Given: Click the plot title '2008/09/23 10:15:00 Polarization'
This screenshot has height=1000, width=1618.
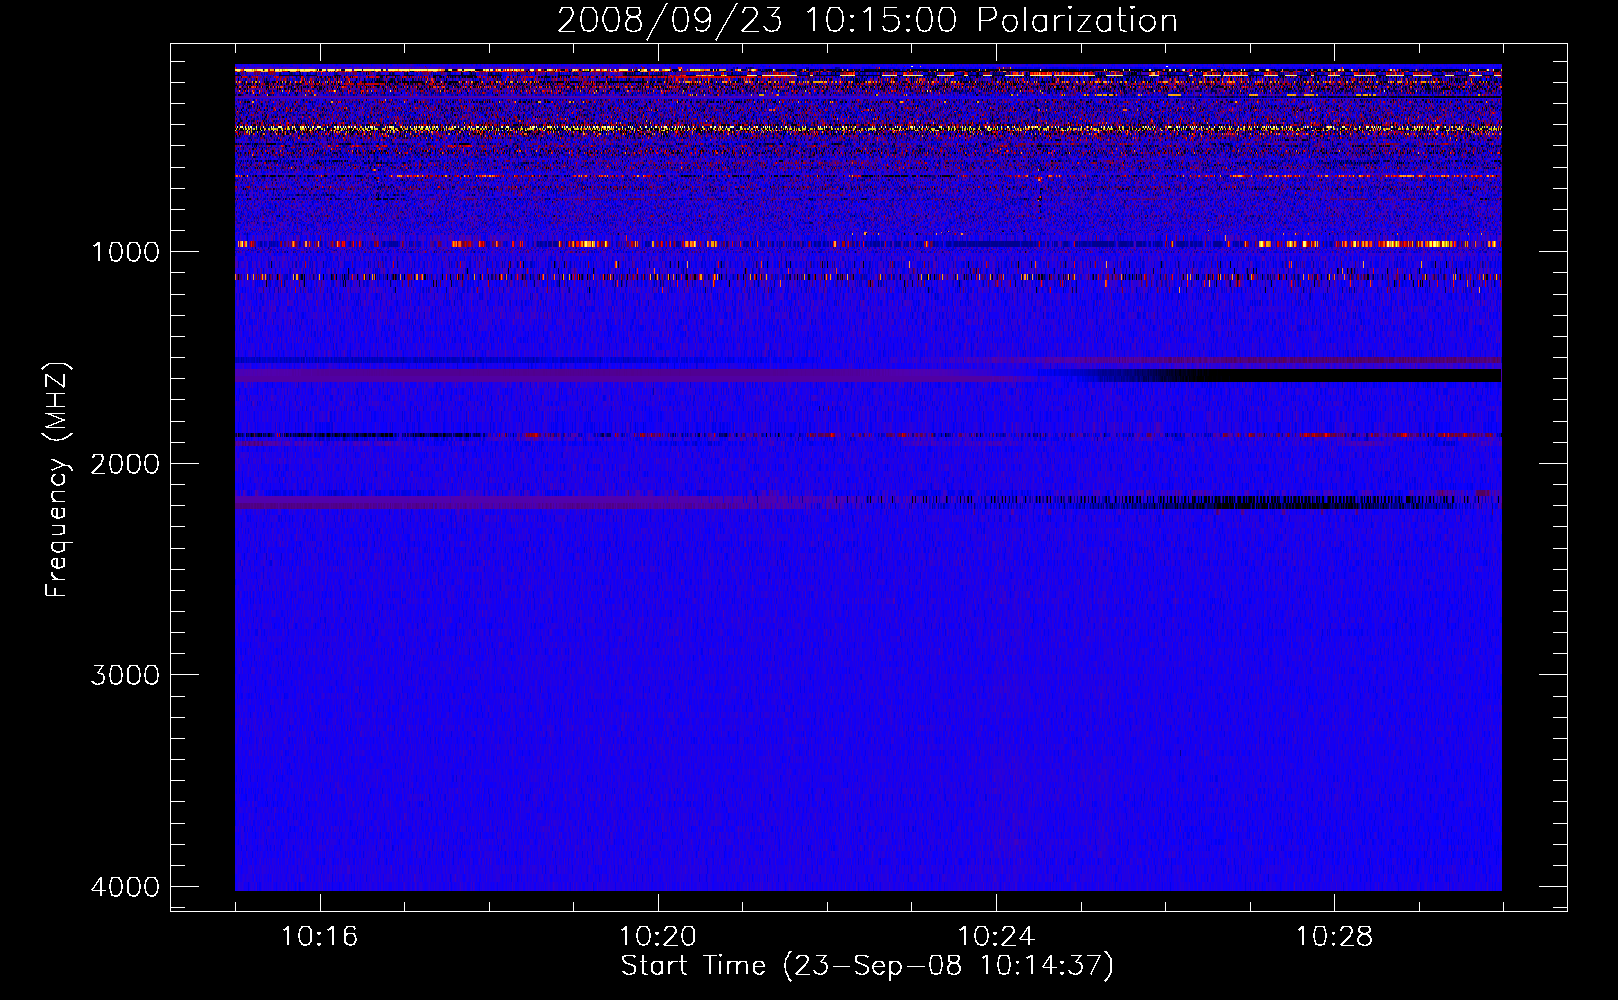Looking at the screenshot, I should click(867, 20).
